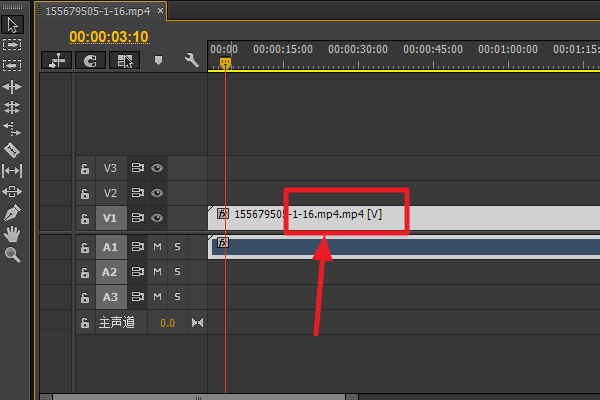Toggle Linked Selection button
This screenshot has width=600, height=400.
point(124,60)
